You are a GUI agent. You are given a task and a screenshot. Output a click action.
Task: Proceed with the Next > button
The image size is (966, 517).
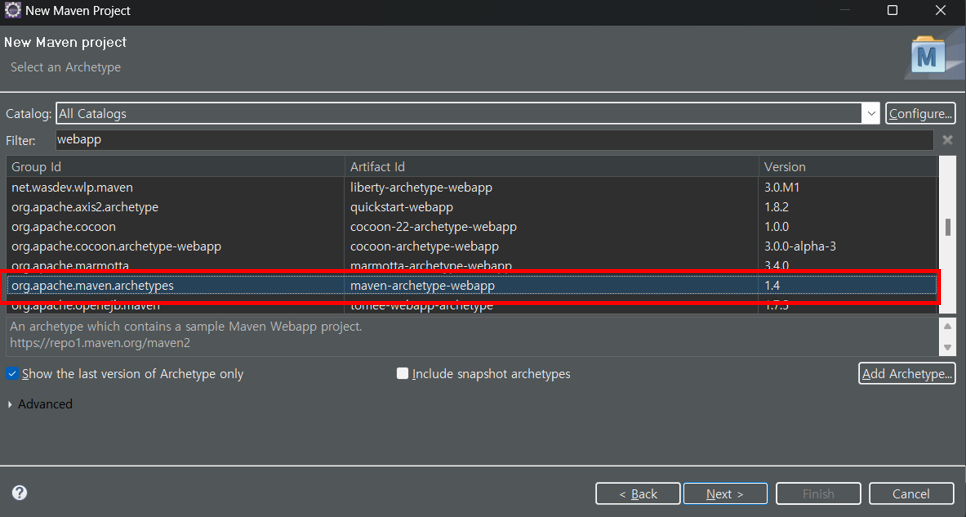725,494
